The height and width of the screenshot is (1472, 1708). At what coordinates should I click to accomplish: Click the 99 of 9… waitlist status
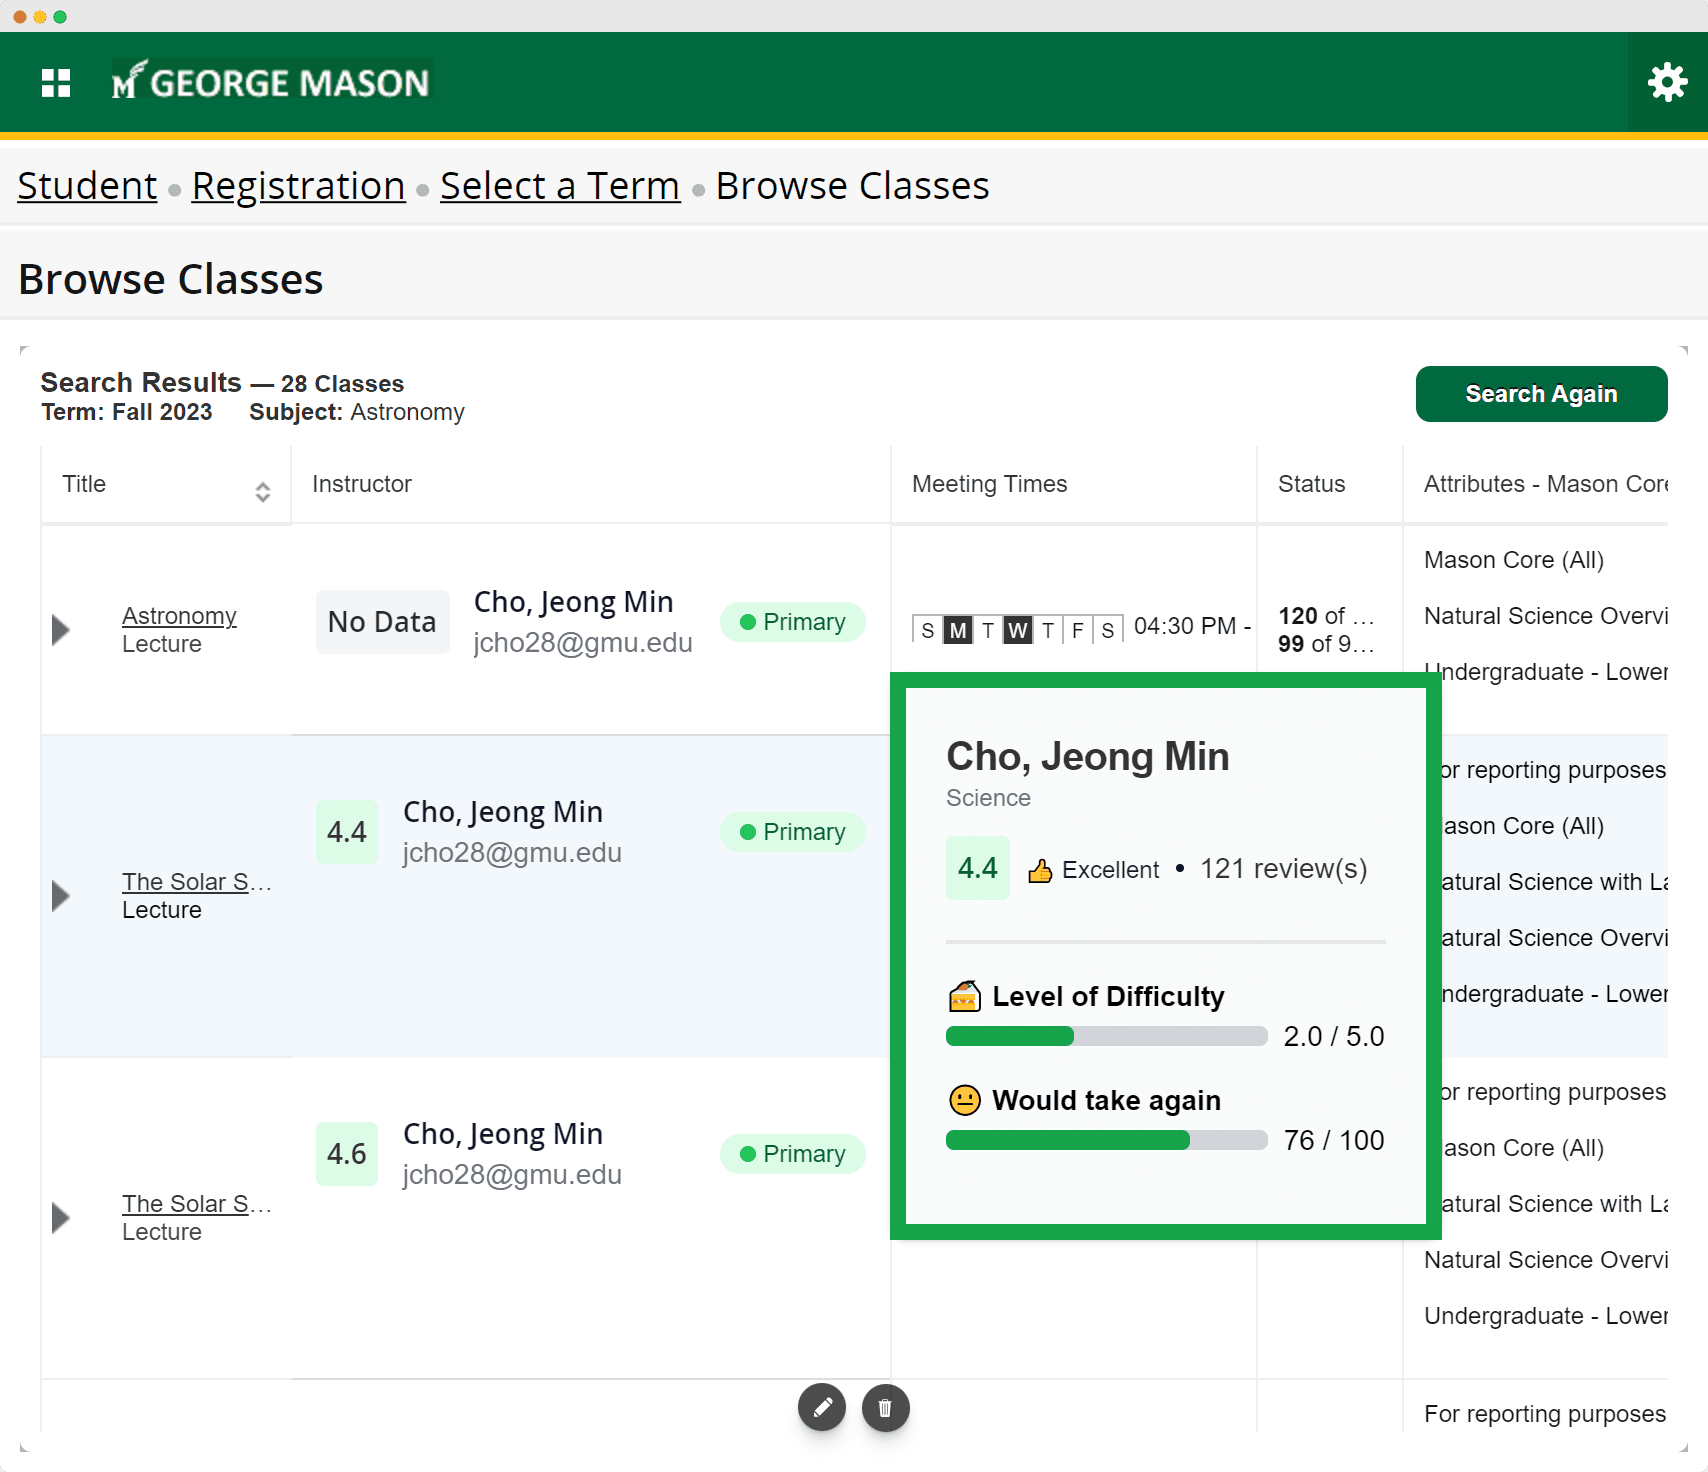(1326, 644)
